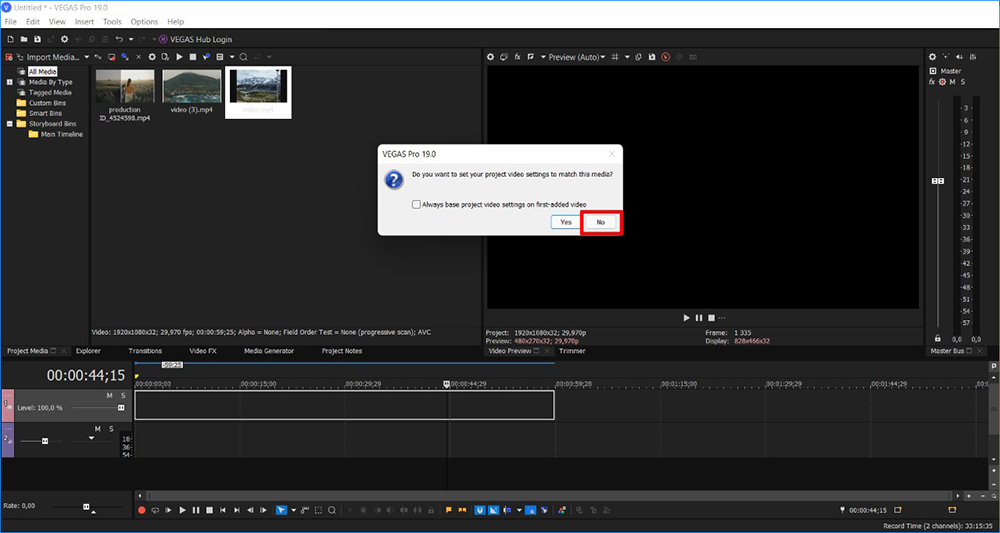Viewport: 1000px width, 533px height.
Task: Open the Insert menu
Action: click(x=84, y=21)
